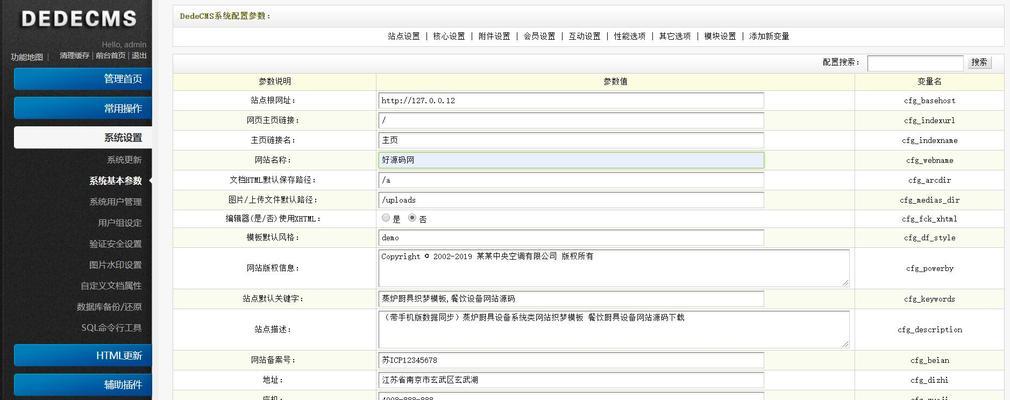The width and height of the screenshot is (1010, 400).
Task: Open the 添加新变量 link
Action: point(769,37)
